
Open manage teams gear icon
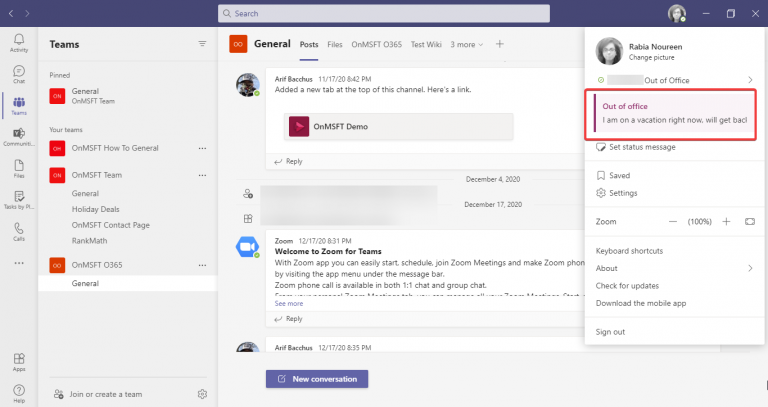tap(202, 394)
